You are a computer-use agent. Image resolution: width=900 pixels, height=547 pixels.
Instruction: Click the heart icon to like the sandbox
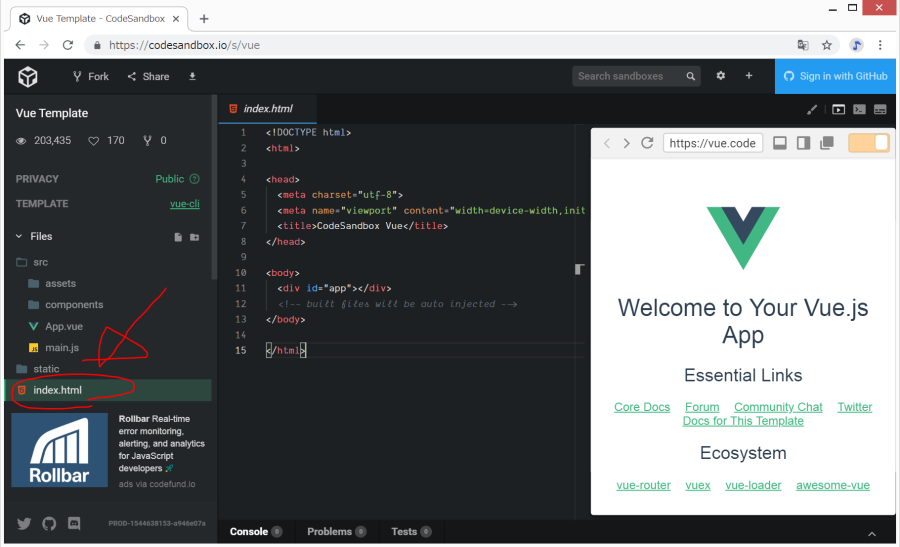95,141
